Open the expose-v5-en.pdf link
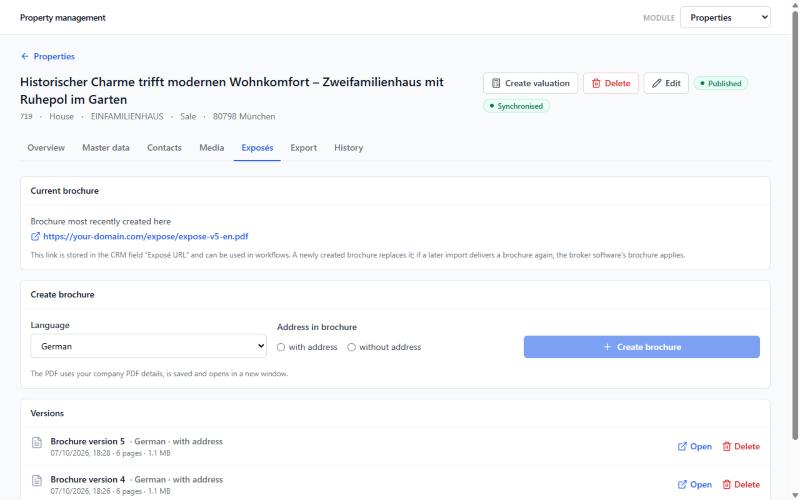The width and height of the screenshot is (800, 500). [145, 236]
